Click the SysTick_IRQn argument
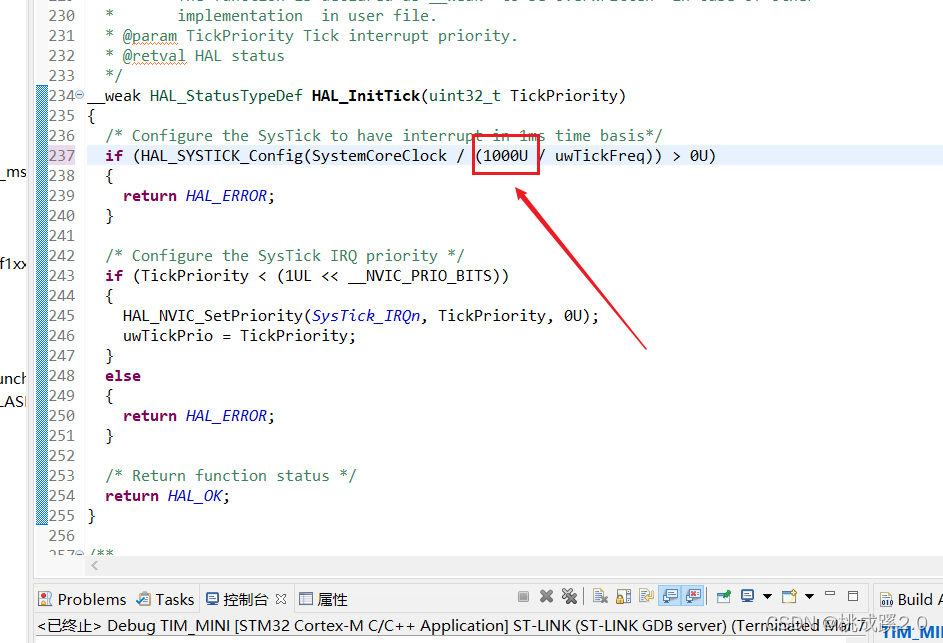Screen dimensions: 943x643 pyautogui.click(x=366, y=316)
